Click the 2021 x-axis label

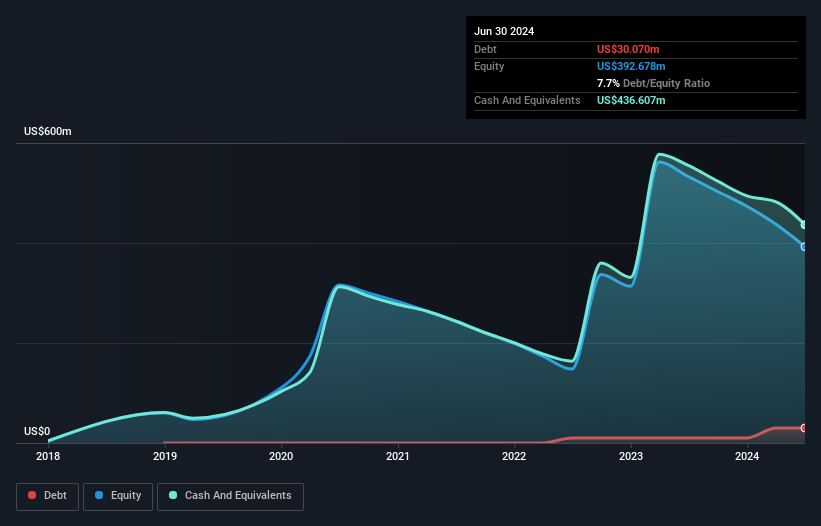[398, 456]
